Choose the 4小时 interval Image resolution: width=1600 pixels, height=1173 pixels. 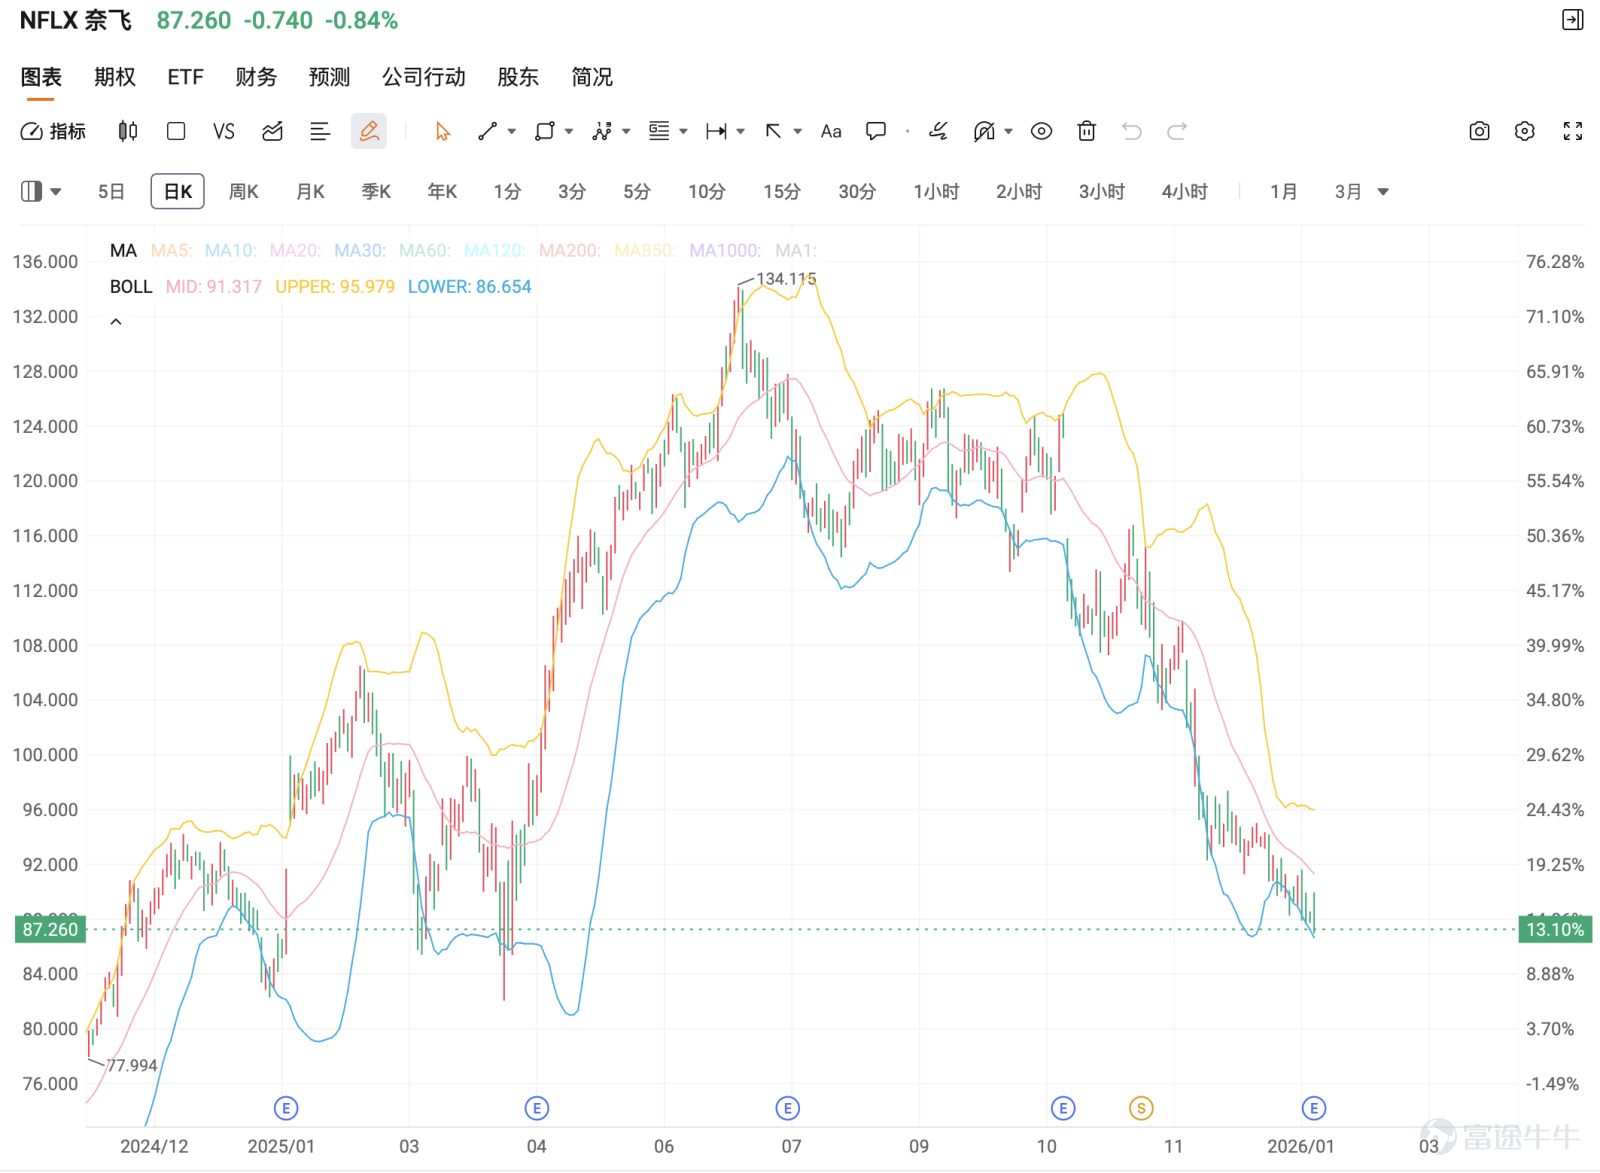(1185, 191)
